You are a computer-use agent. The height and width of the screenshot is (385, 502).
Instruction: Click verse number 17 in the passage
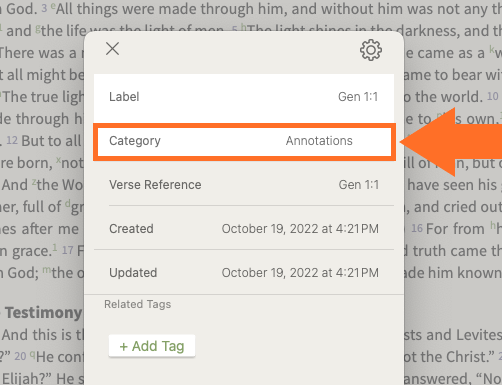(67, 250)
